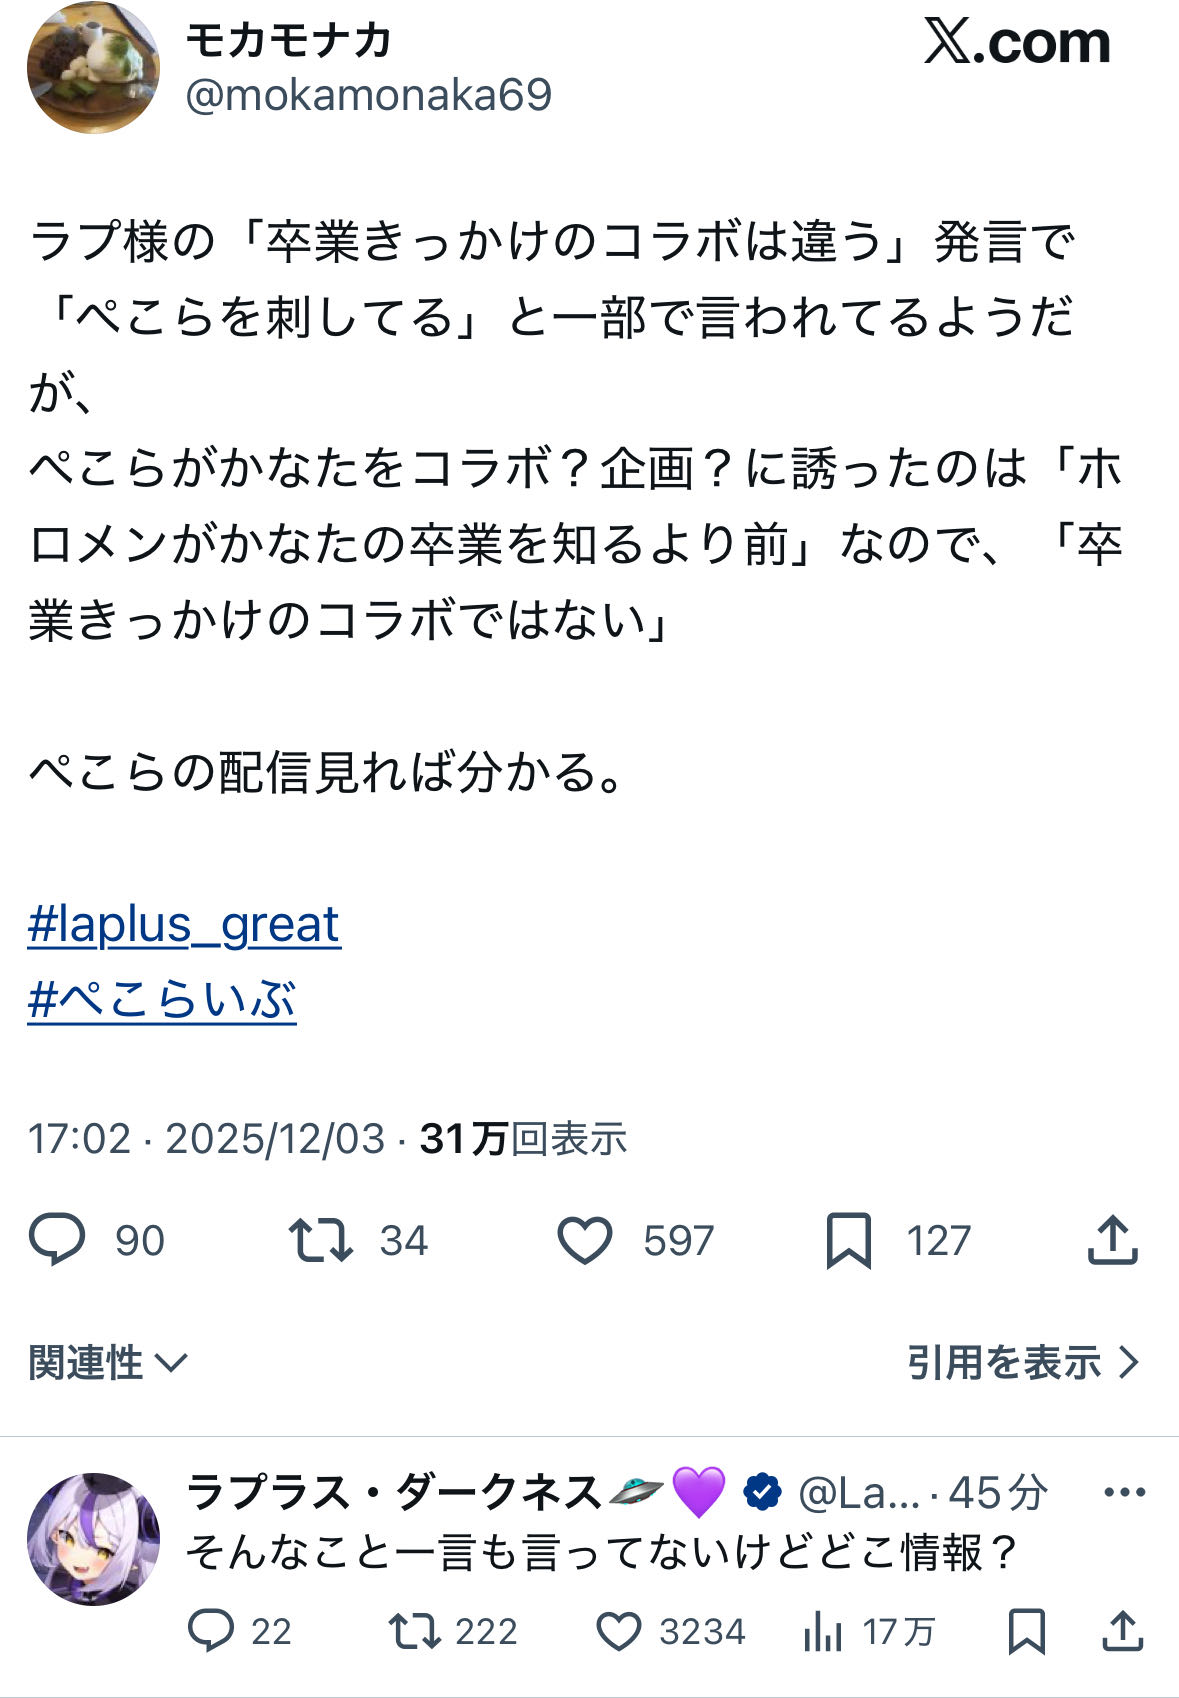Image resolution: width=1179 pixels, height=1698 pixels.
Task: Show quotes via 引用を表示
Action: click(x=1023, y=1362)
